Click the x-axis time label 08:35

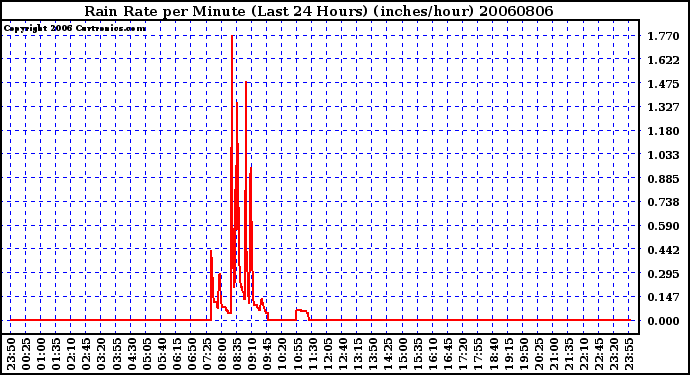[237, 354]
